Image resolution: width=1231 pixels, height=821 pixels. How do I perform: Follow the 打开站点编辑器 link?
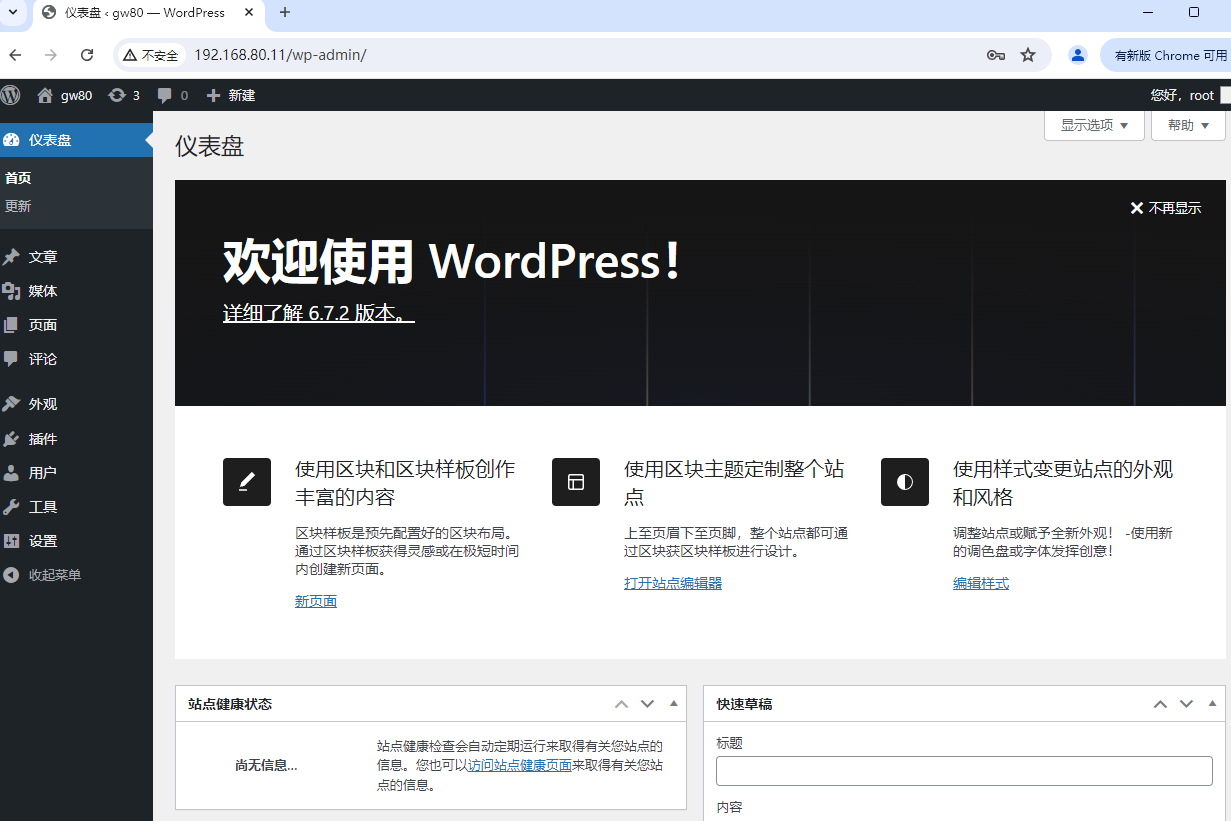673,583
